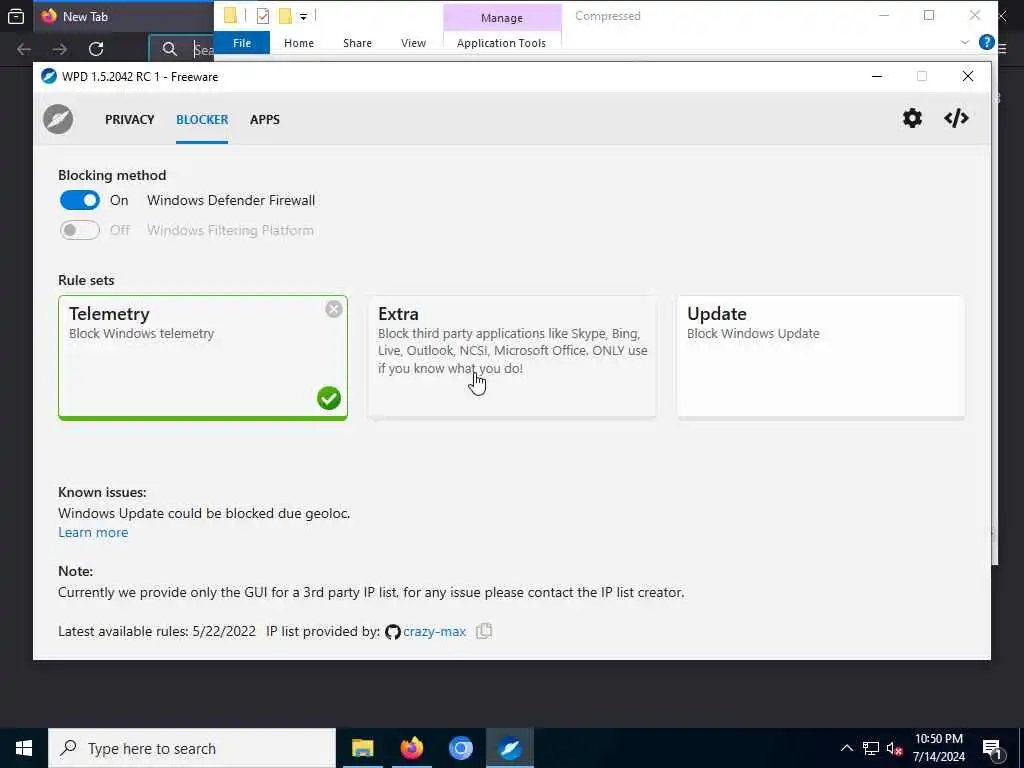
Task: Open File menu in File Explorer window
Action: pyautogui.click(x=242, y=42)
